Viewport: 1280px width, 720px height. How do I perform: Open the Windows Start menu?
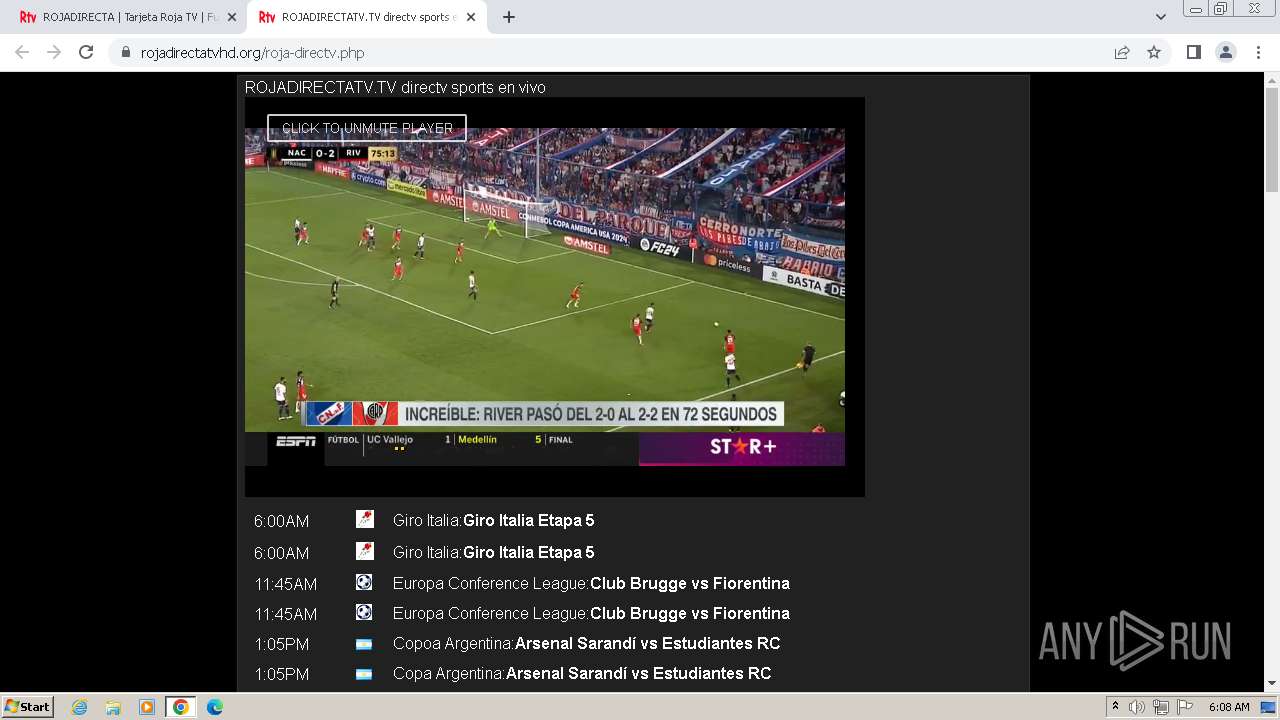click(27, 706)
